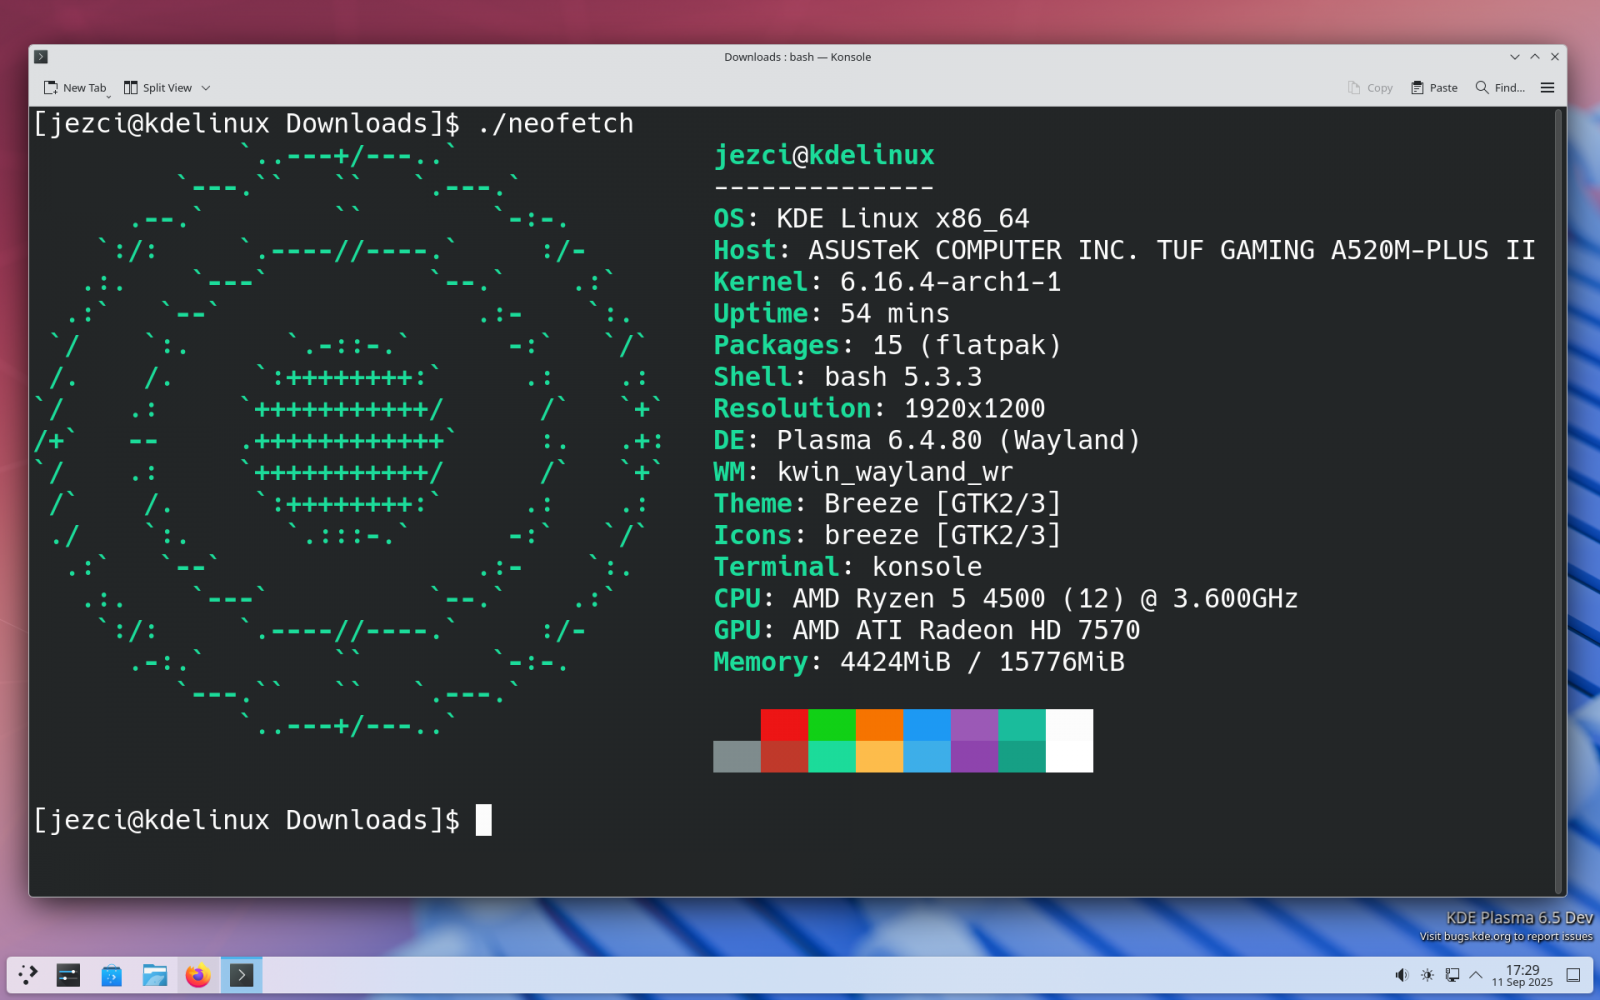
Task: Click the terminal's vertical scrollbar
Action: click(1559, 500)
